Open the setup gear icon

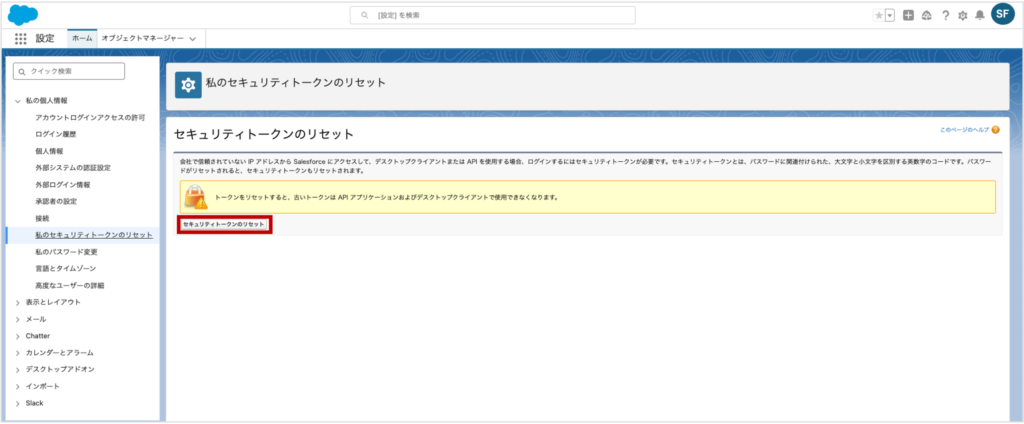click(962, 16)
